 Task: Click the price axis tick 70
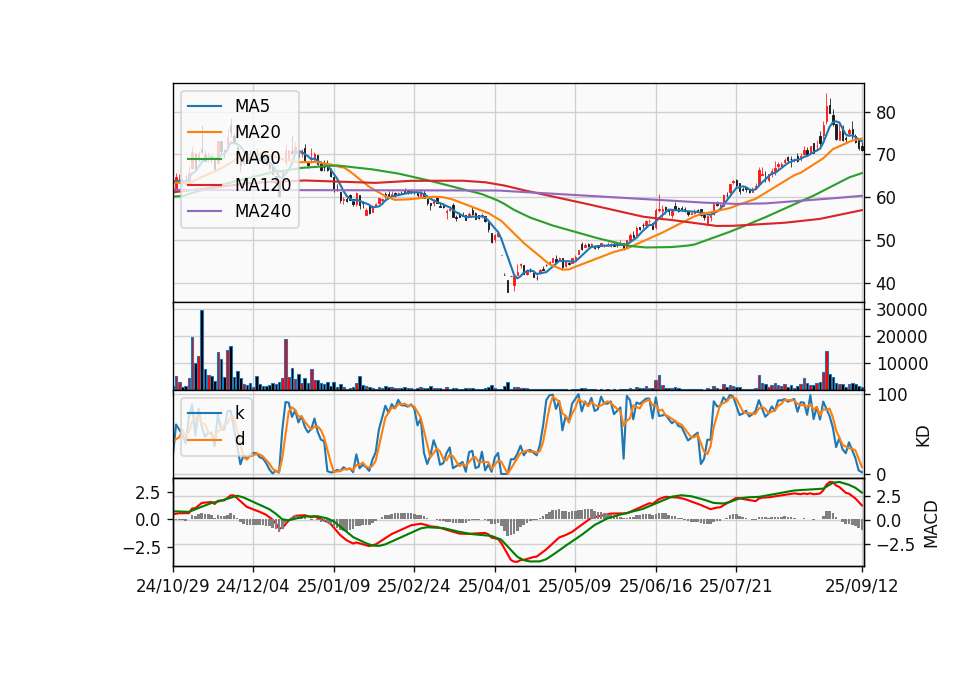pos(886,155)
